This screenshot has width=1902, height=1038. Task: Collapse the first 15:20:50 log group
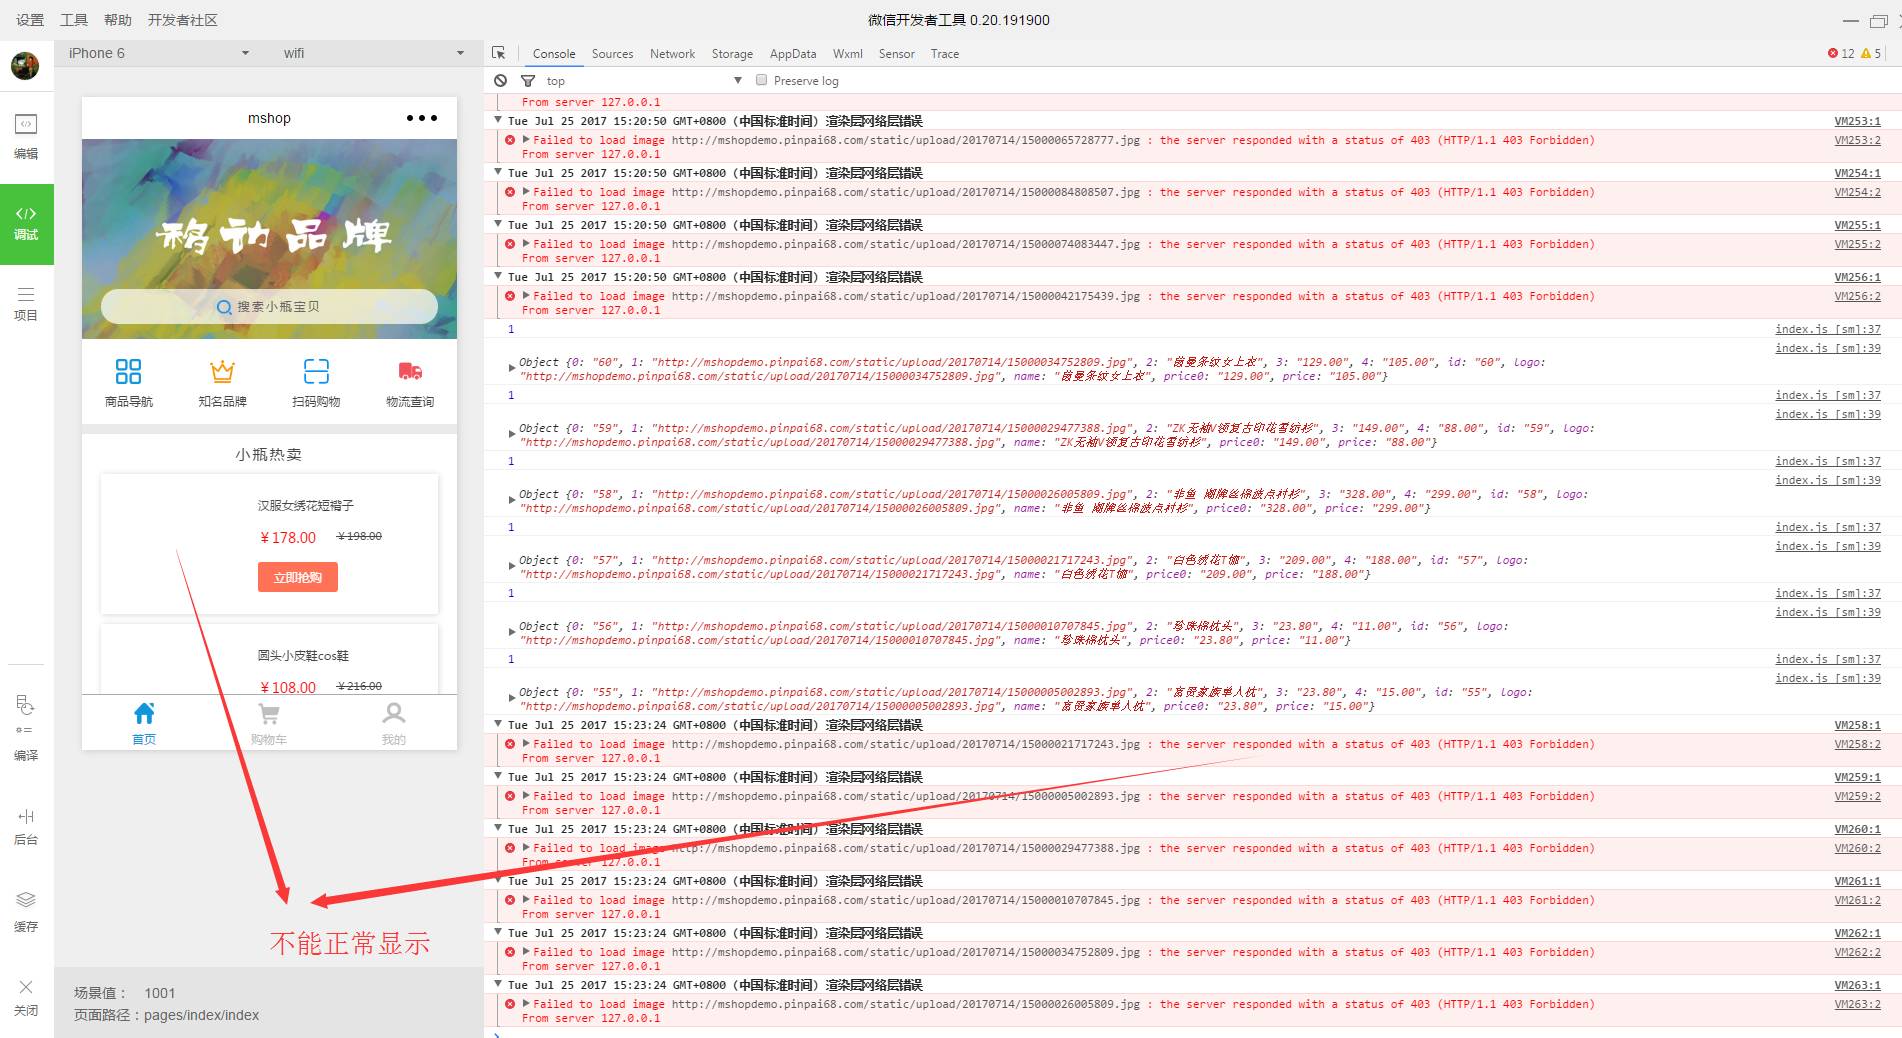pos(498,121)
